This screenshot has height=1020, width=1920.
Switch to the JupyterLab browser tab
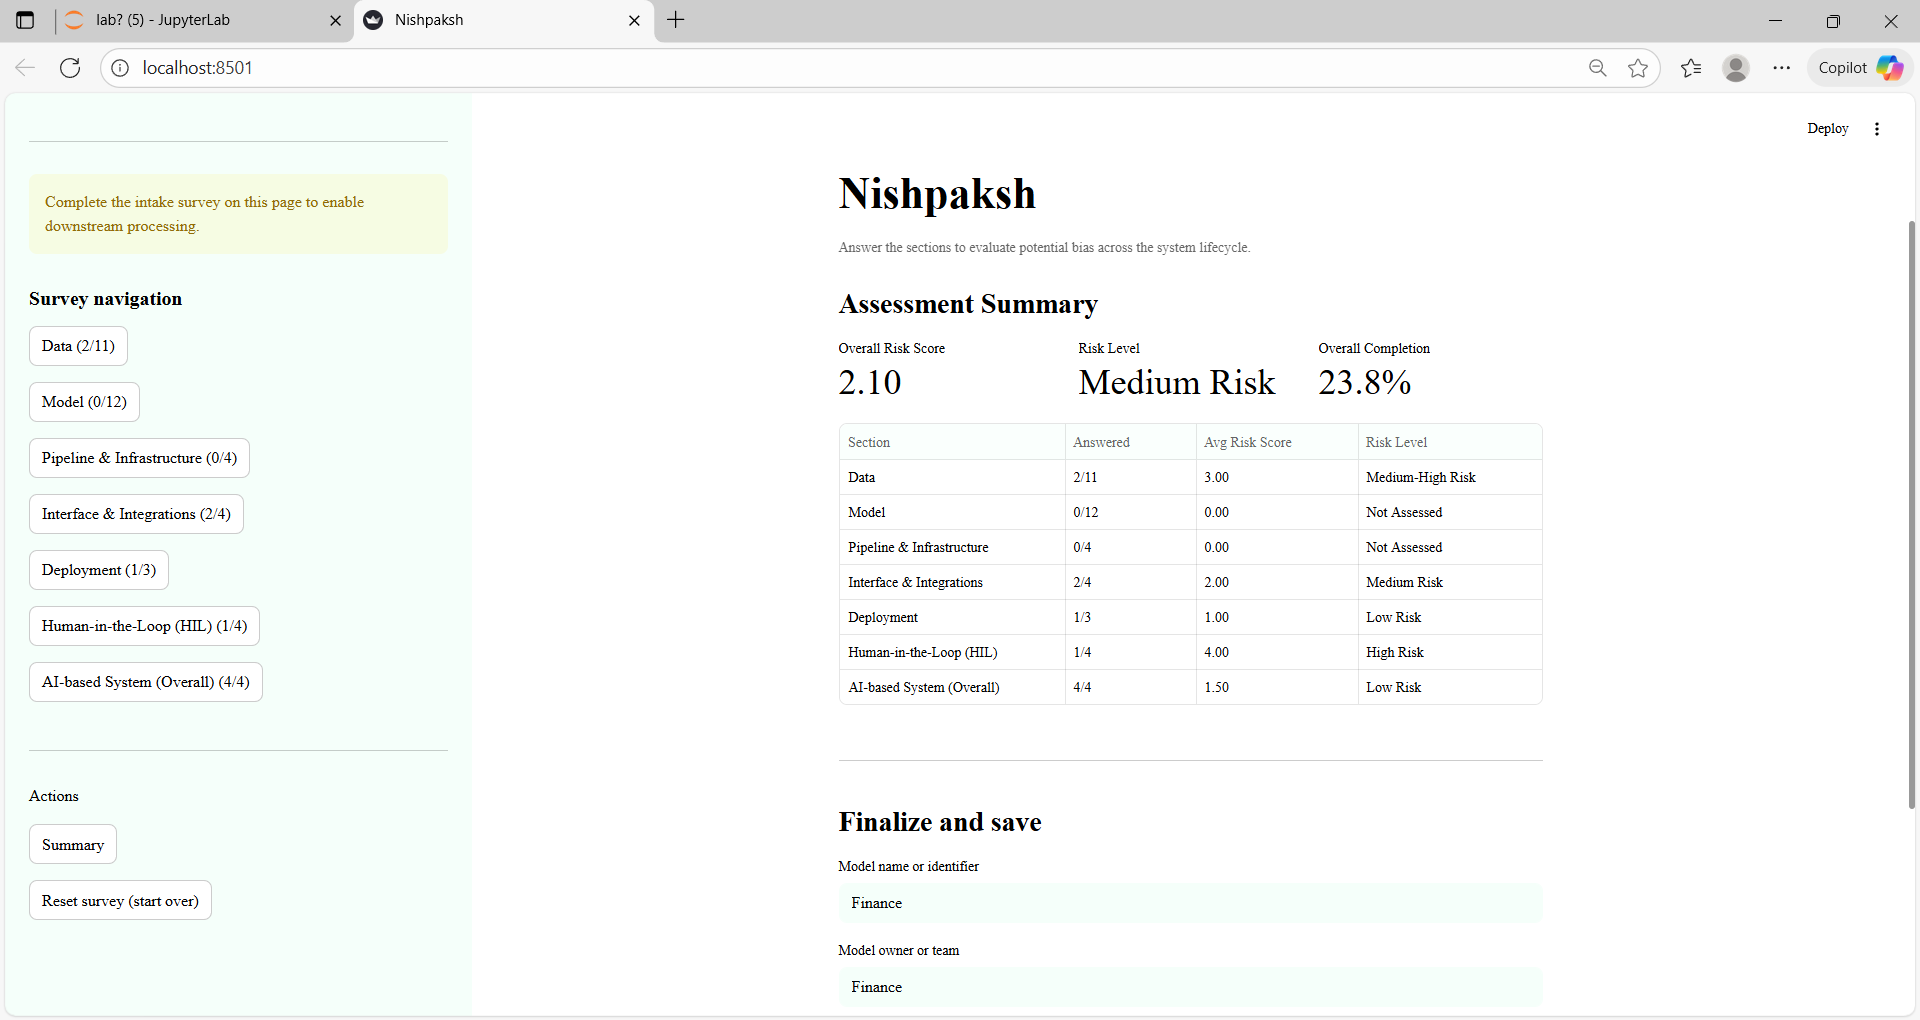click(x=203, y=20)
